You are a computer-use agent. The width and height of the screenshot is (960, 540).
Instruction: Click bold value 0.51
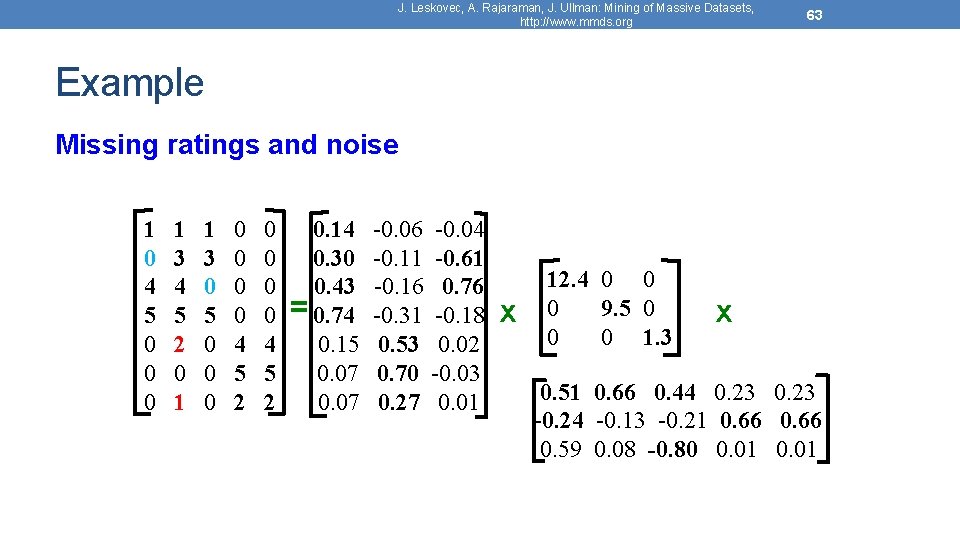[560, 392]
